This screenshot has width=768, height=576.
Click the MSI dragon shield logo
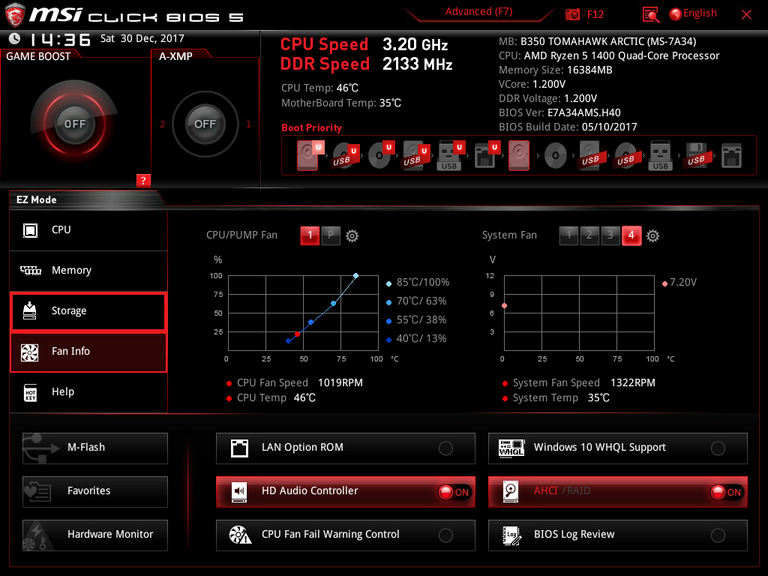(15, 15)
